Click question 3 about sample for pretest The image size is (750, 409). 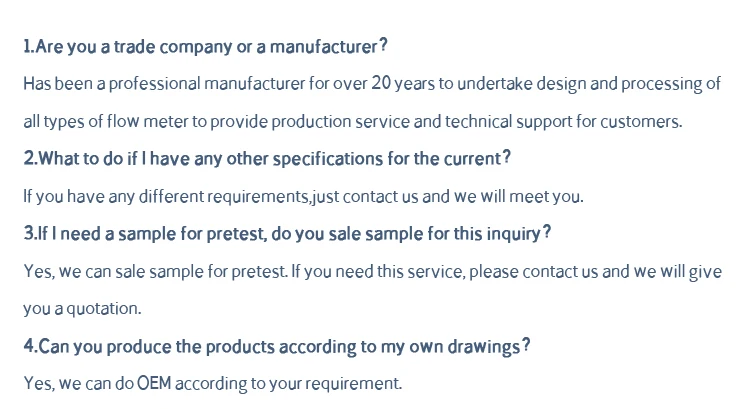pyautogui.click(x=287, y=233)
